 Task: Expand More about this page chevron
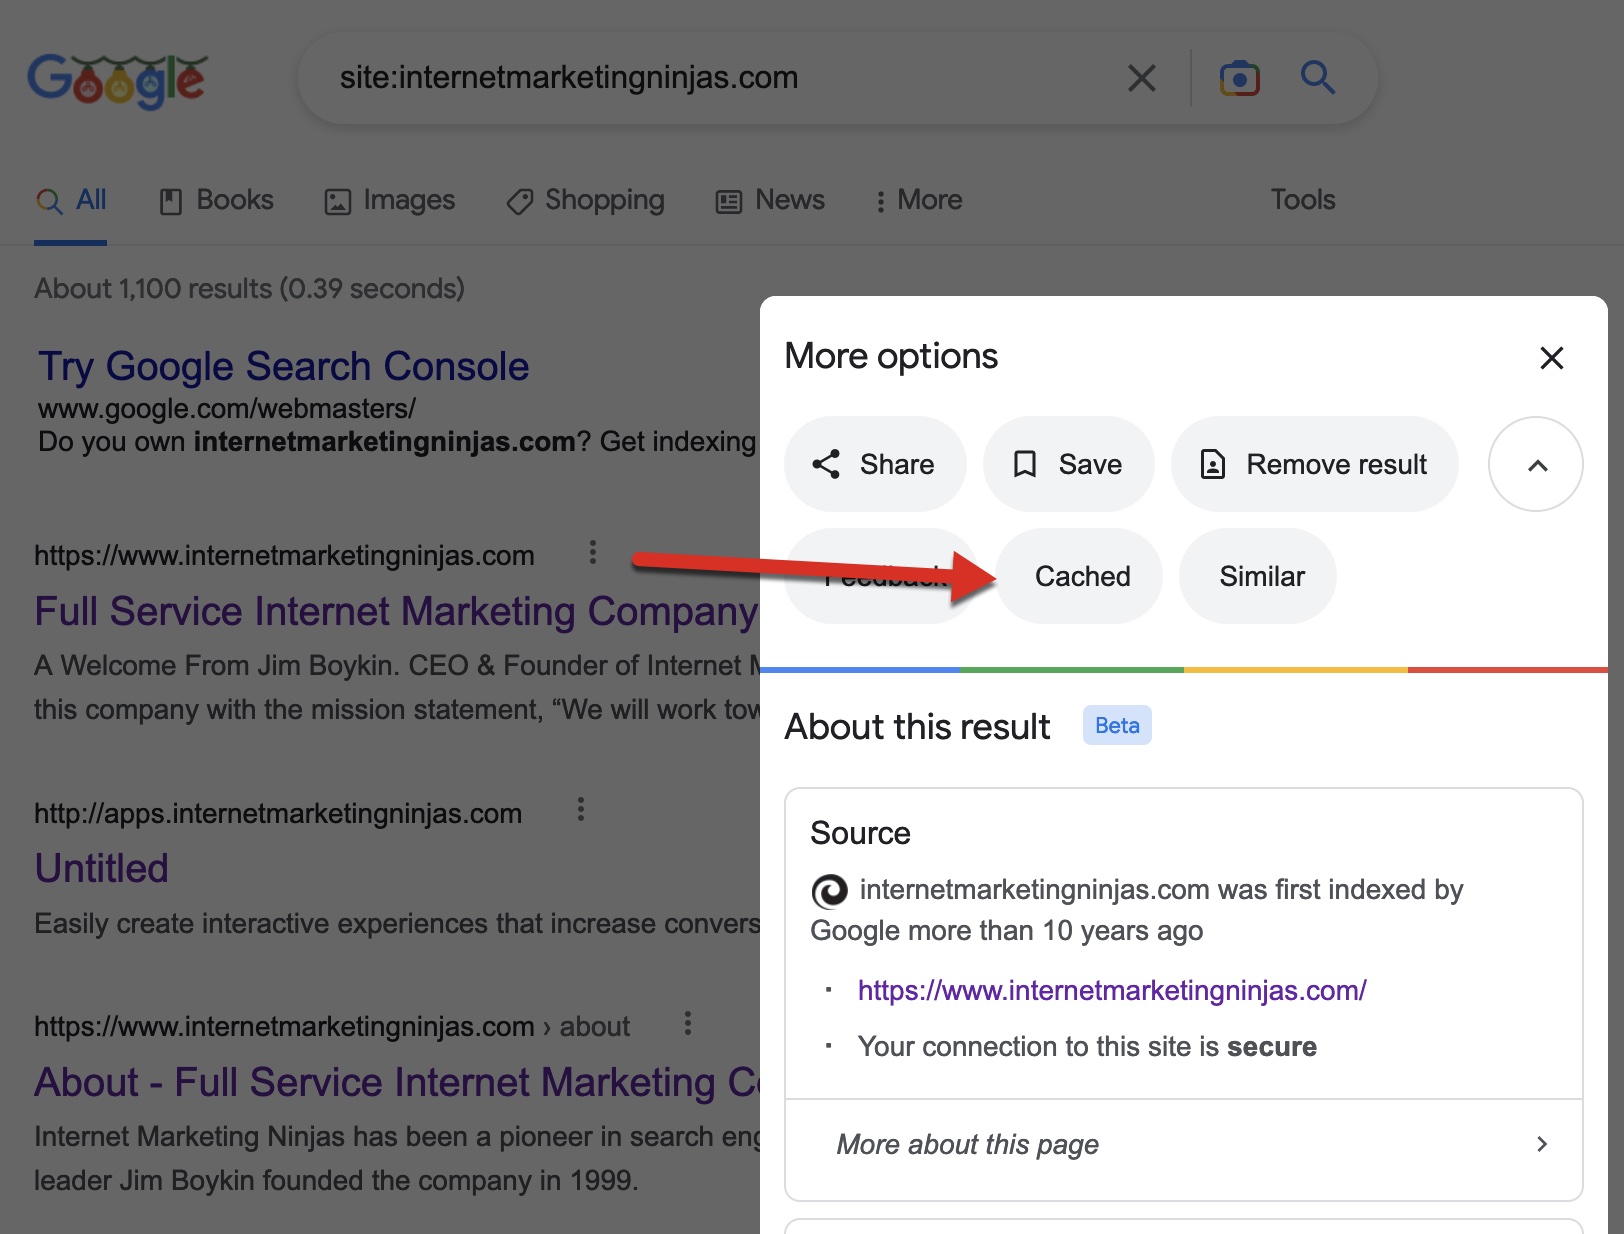pos(1541,1144)
